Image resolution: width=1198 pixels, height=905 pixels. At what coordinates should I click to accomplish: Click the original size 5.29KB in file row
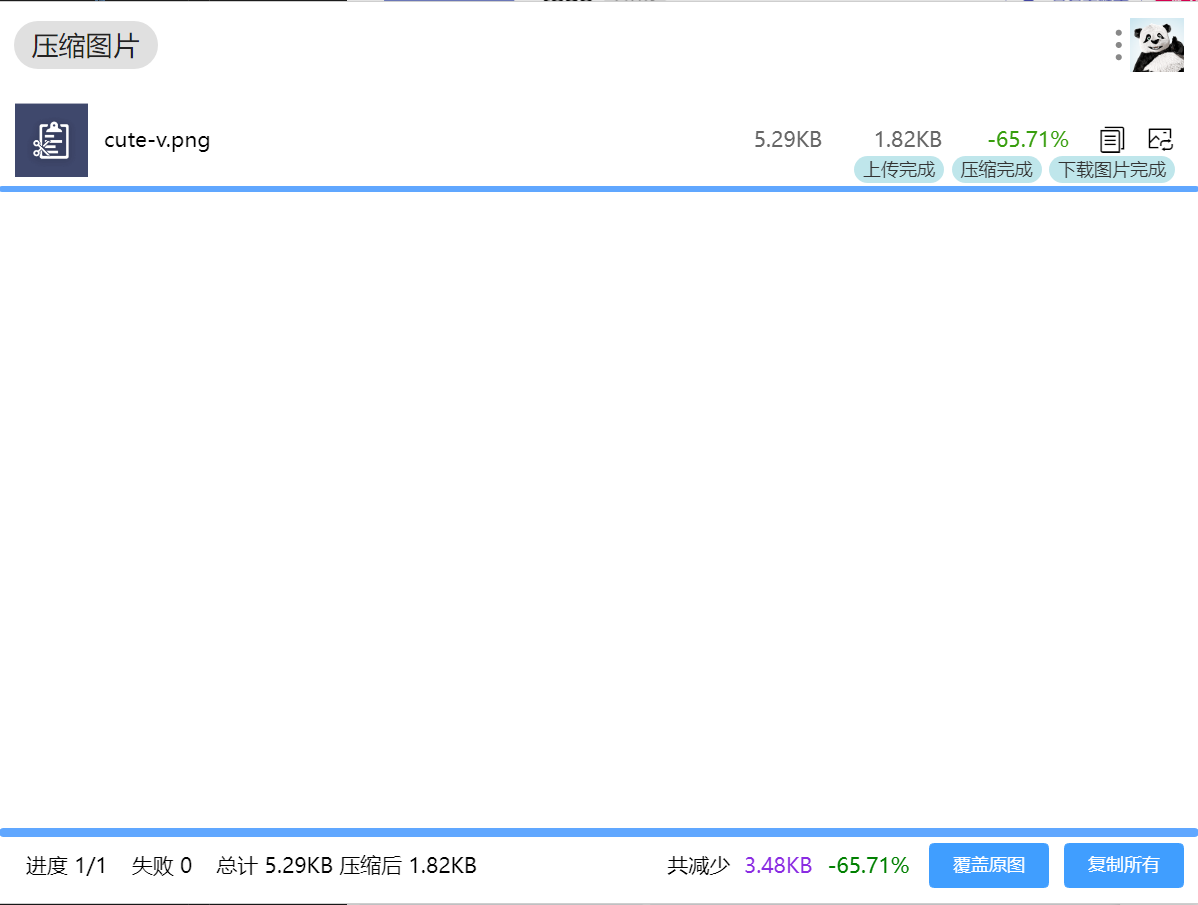[787, 140]
